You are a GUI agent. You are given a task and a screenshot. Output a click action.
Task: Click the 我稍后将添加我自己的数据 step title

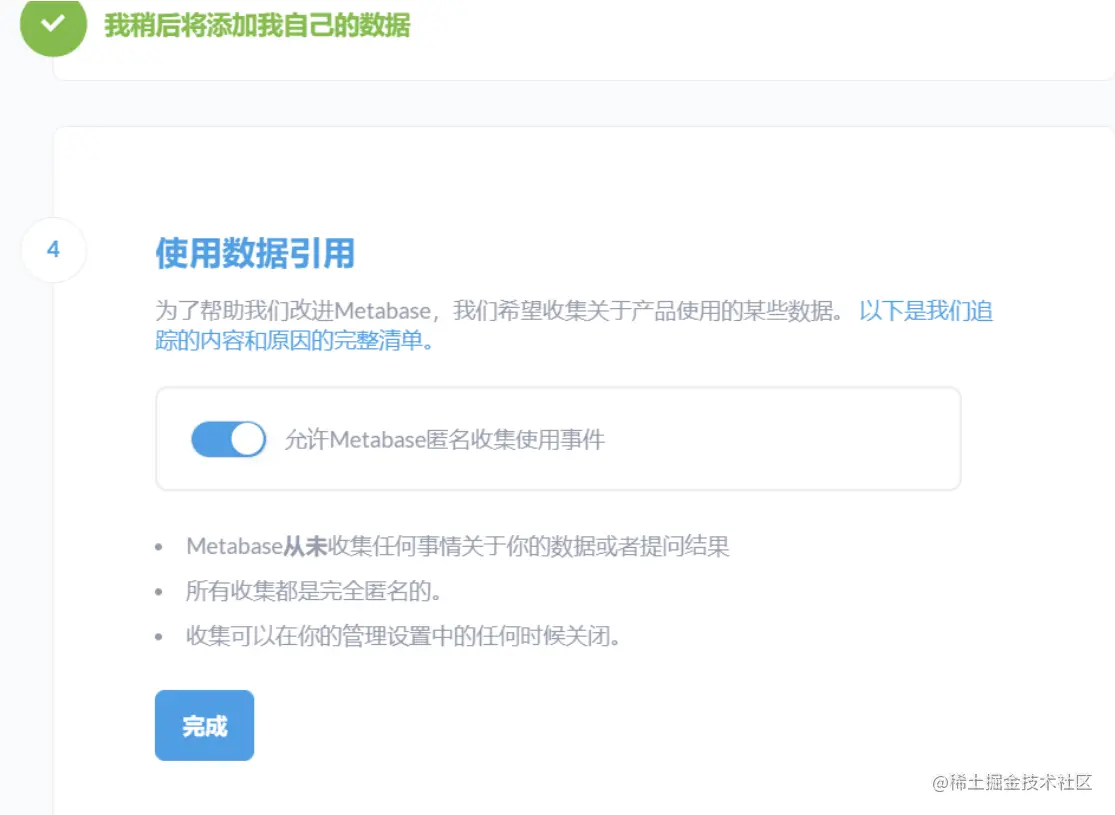pyautogui.click(x=257, y=25)
